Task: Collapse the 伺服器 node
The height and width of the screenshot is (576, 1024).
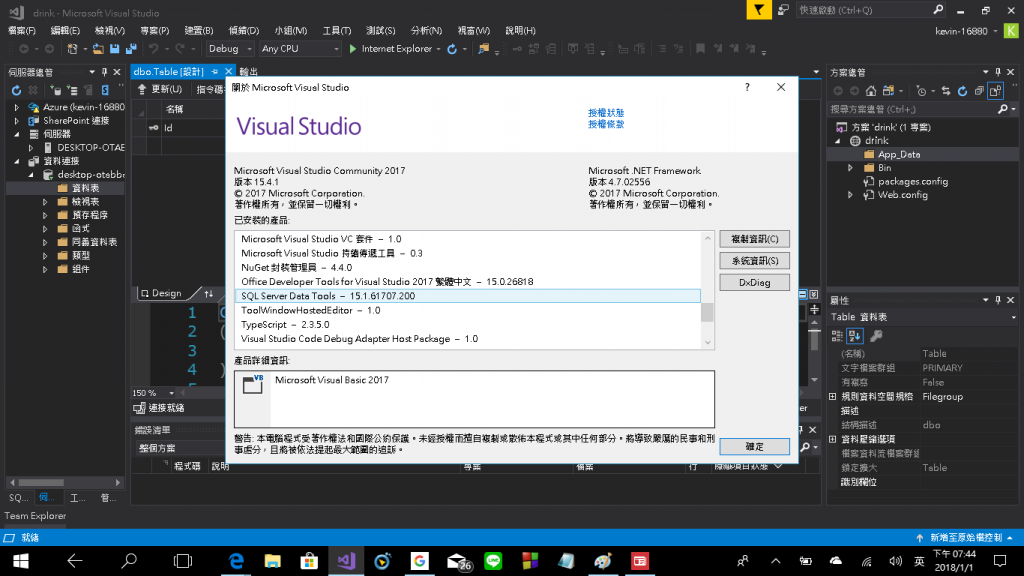Action: coord(17,134)
